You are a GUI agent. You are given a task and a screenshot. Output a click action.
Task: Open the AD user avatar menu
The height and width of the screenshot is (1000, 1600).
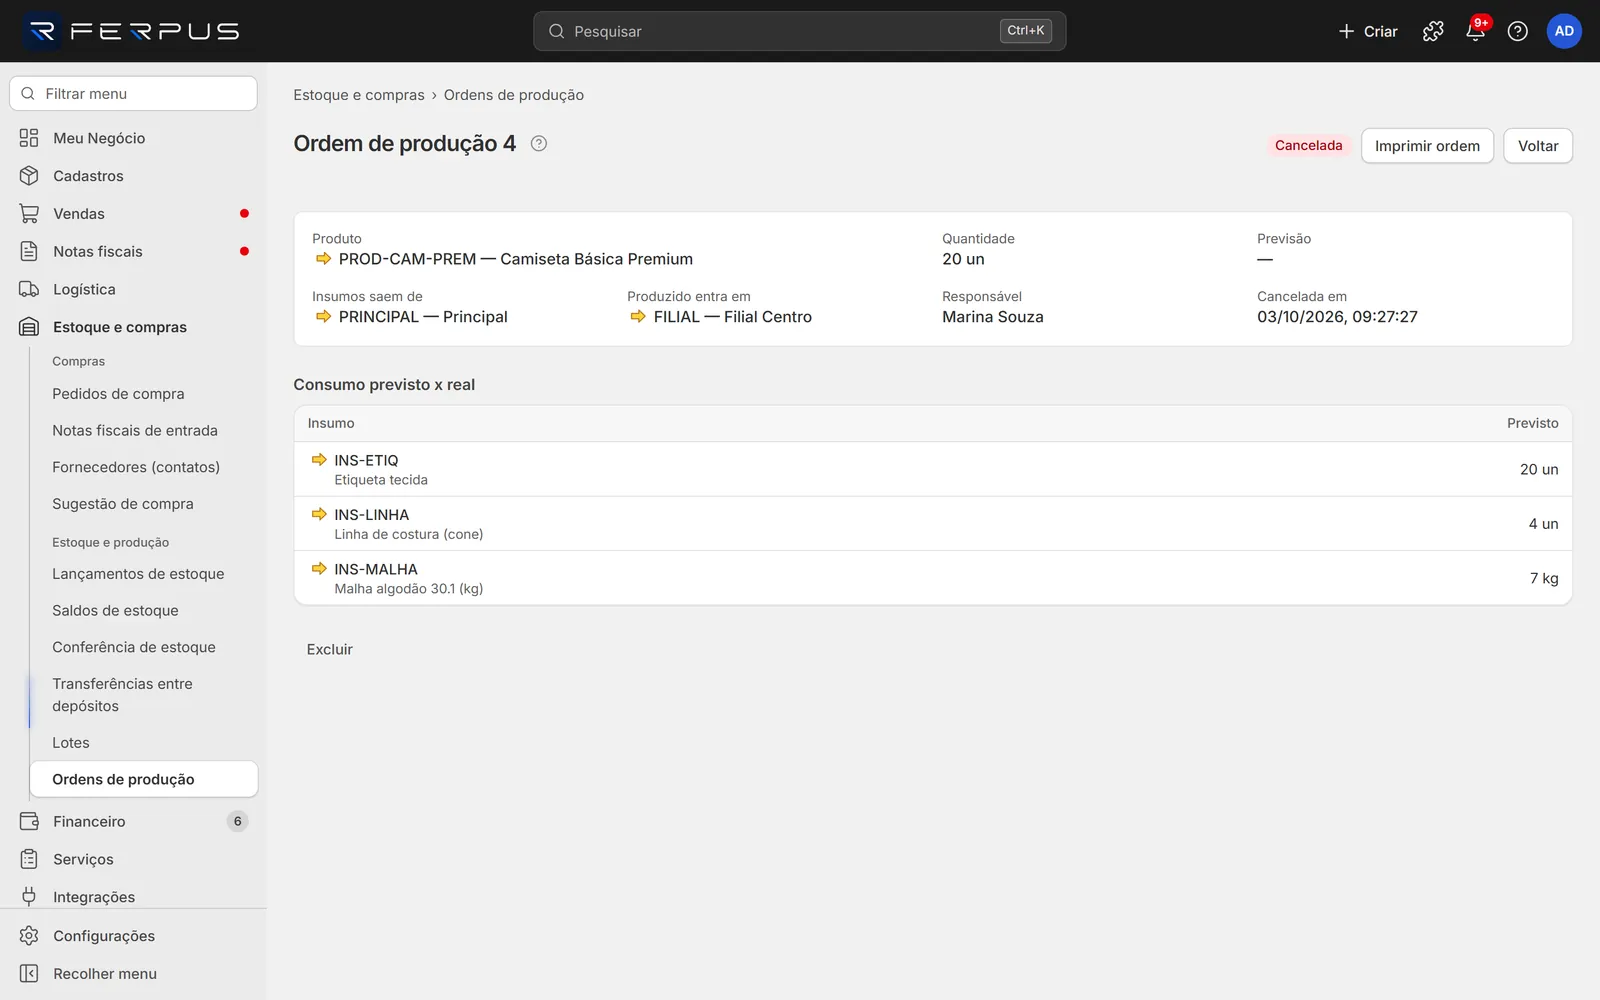[x=1564, y=31]
